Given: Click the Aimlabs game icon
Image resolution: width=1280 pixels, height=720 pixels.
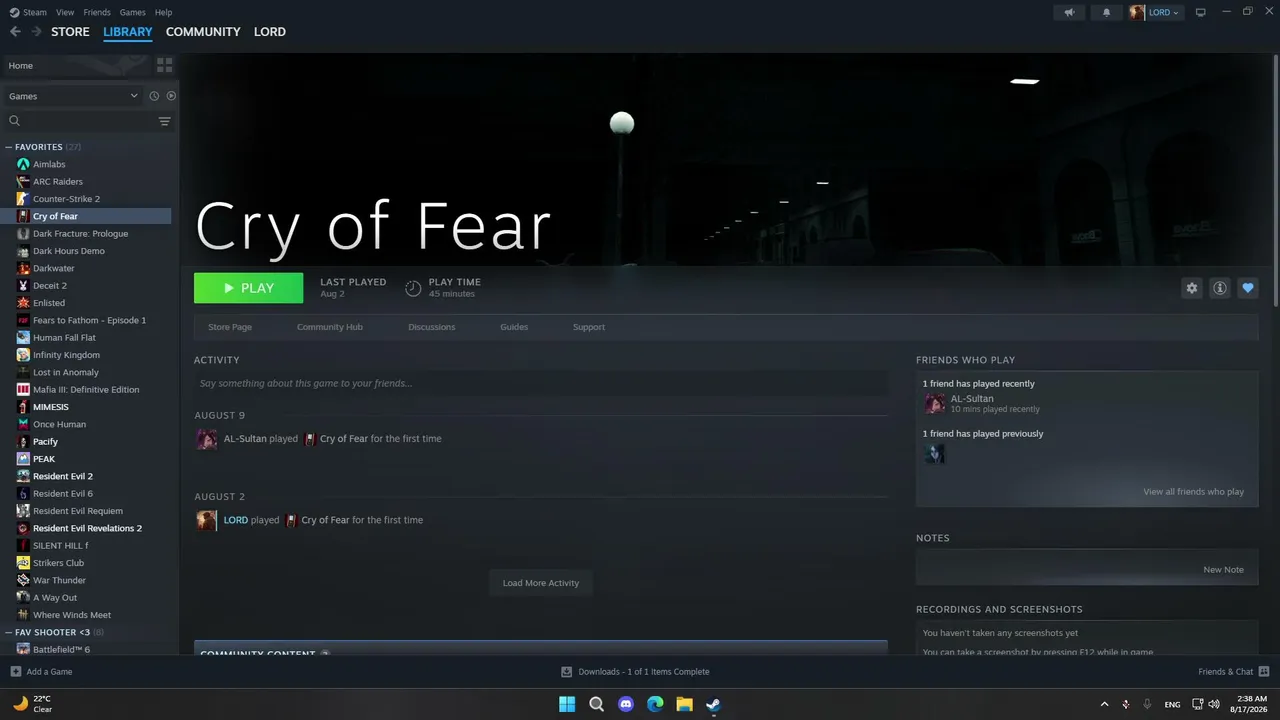Looking at the screenshot, I should 23,164.
